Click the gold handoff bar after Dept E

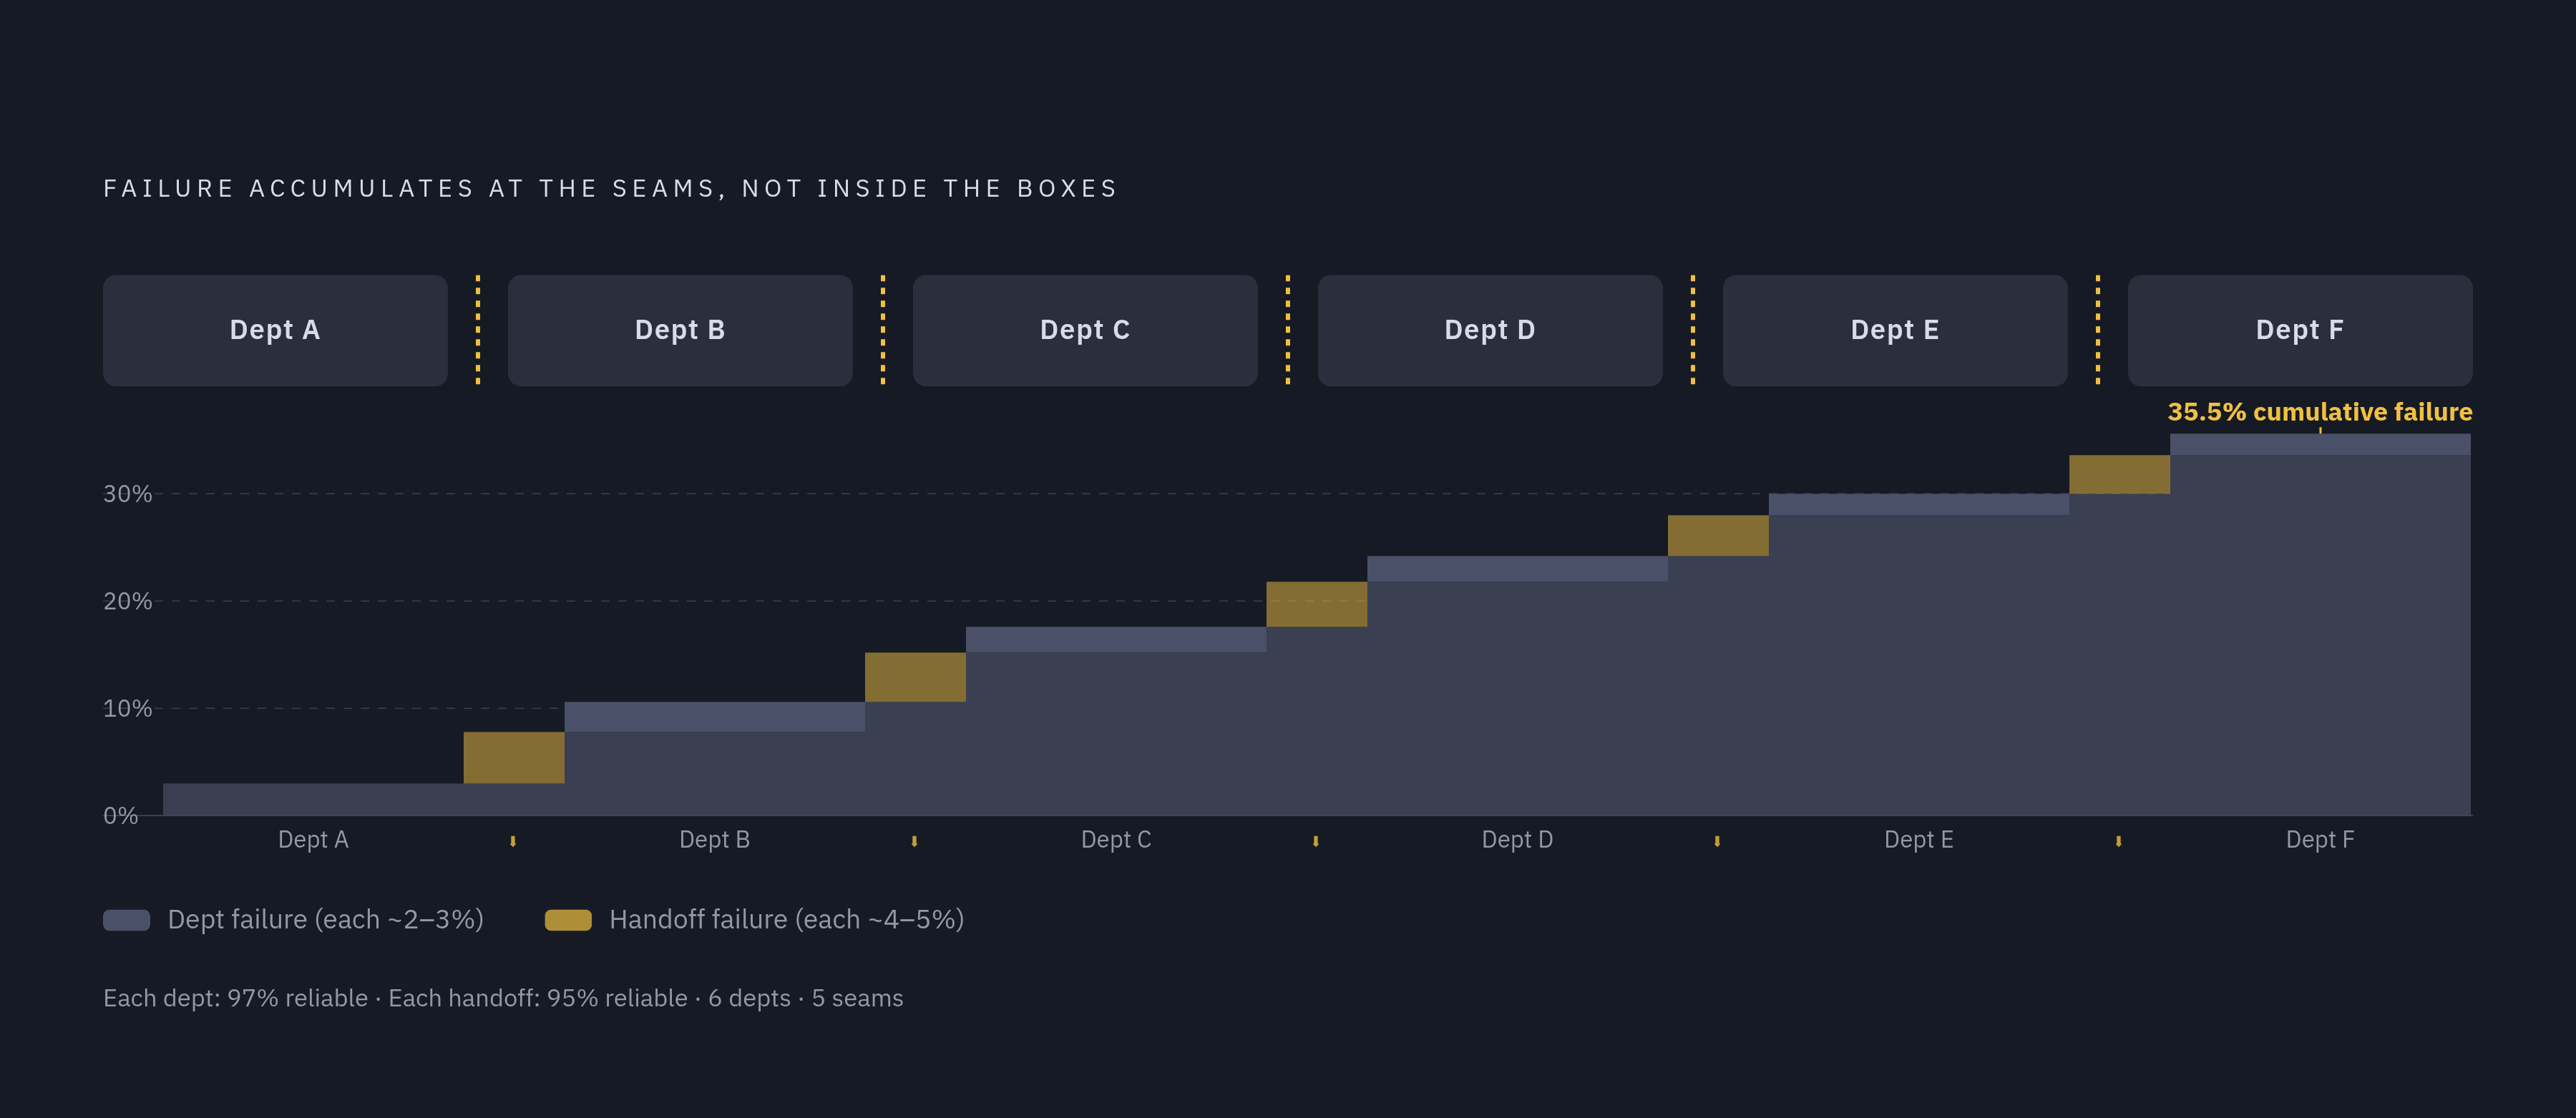tap(2119, 474)
